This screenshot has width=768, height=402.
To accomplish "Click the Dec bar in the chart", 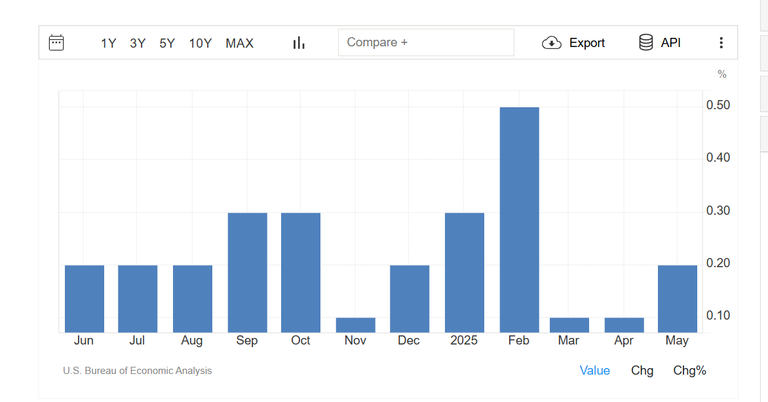I will [409, 299].
